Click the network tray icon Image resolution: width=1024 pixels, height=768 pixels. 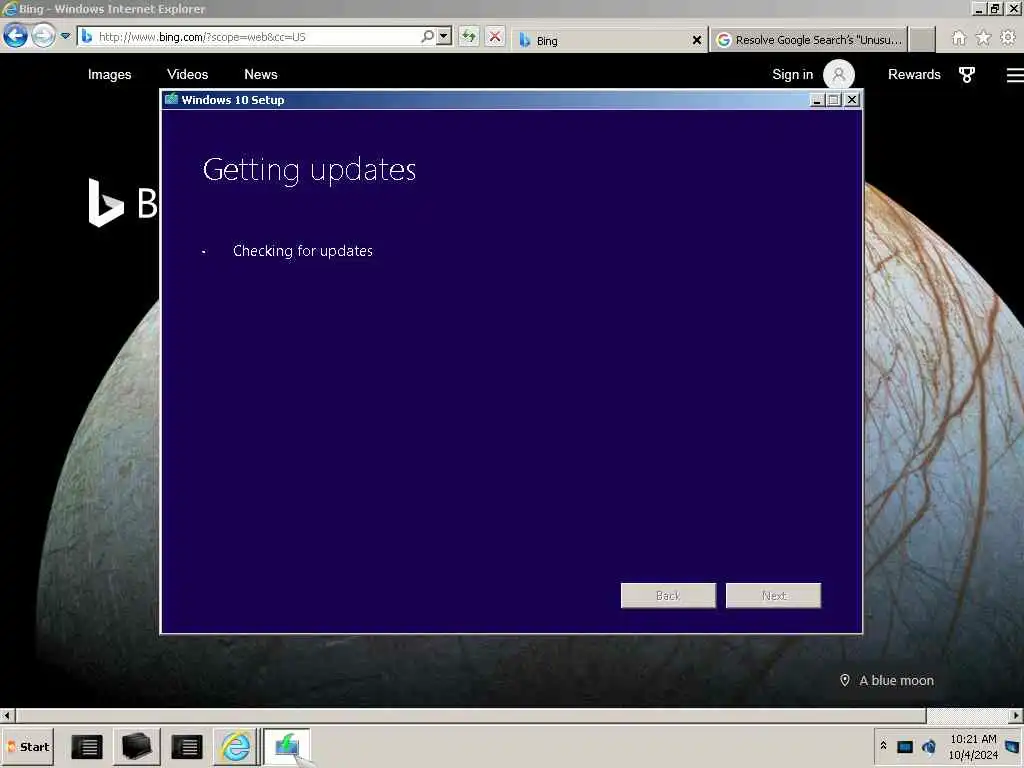(x=904, y=747)
